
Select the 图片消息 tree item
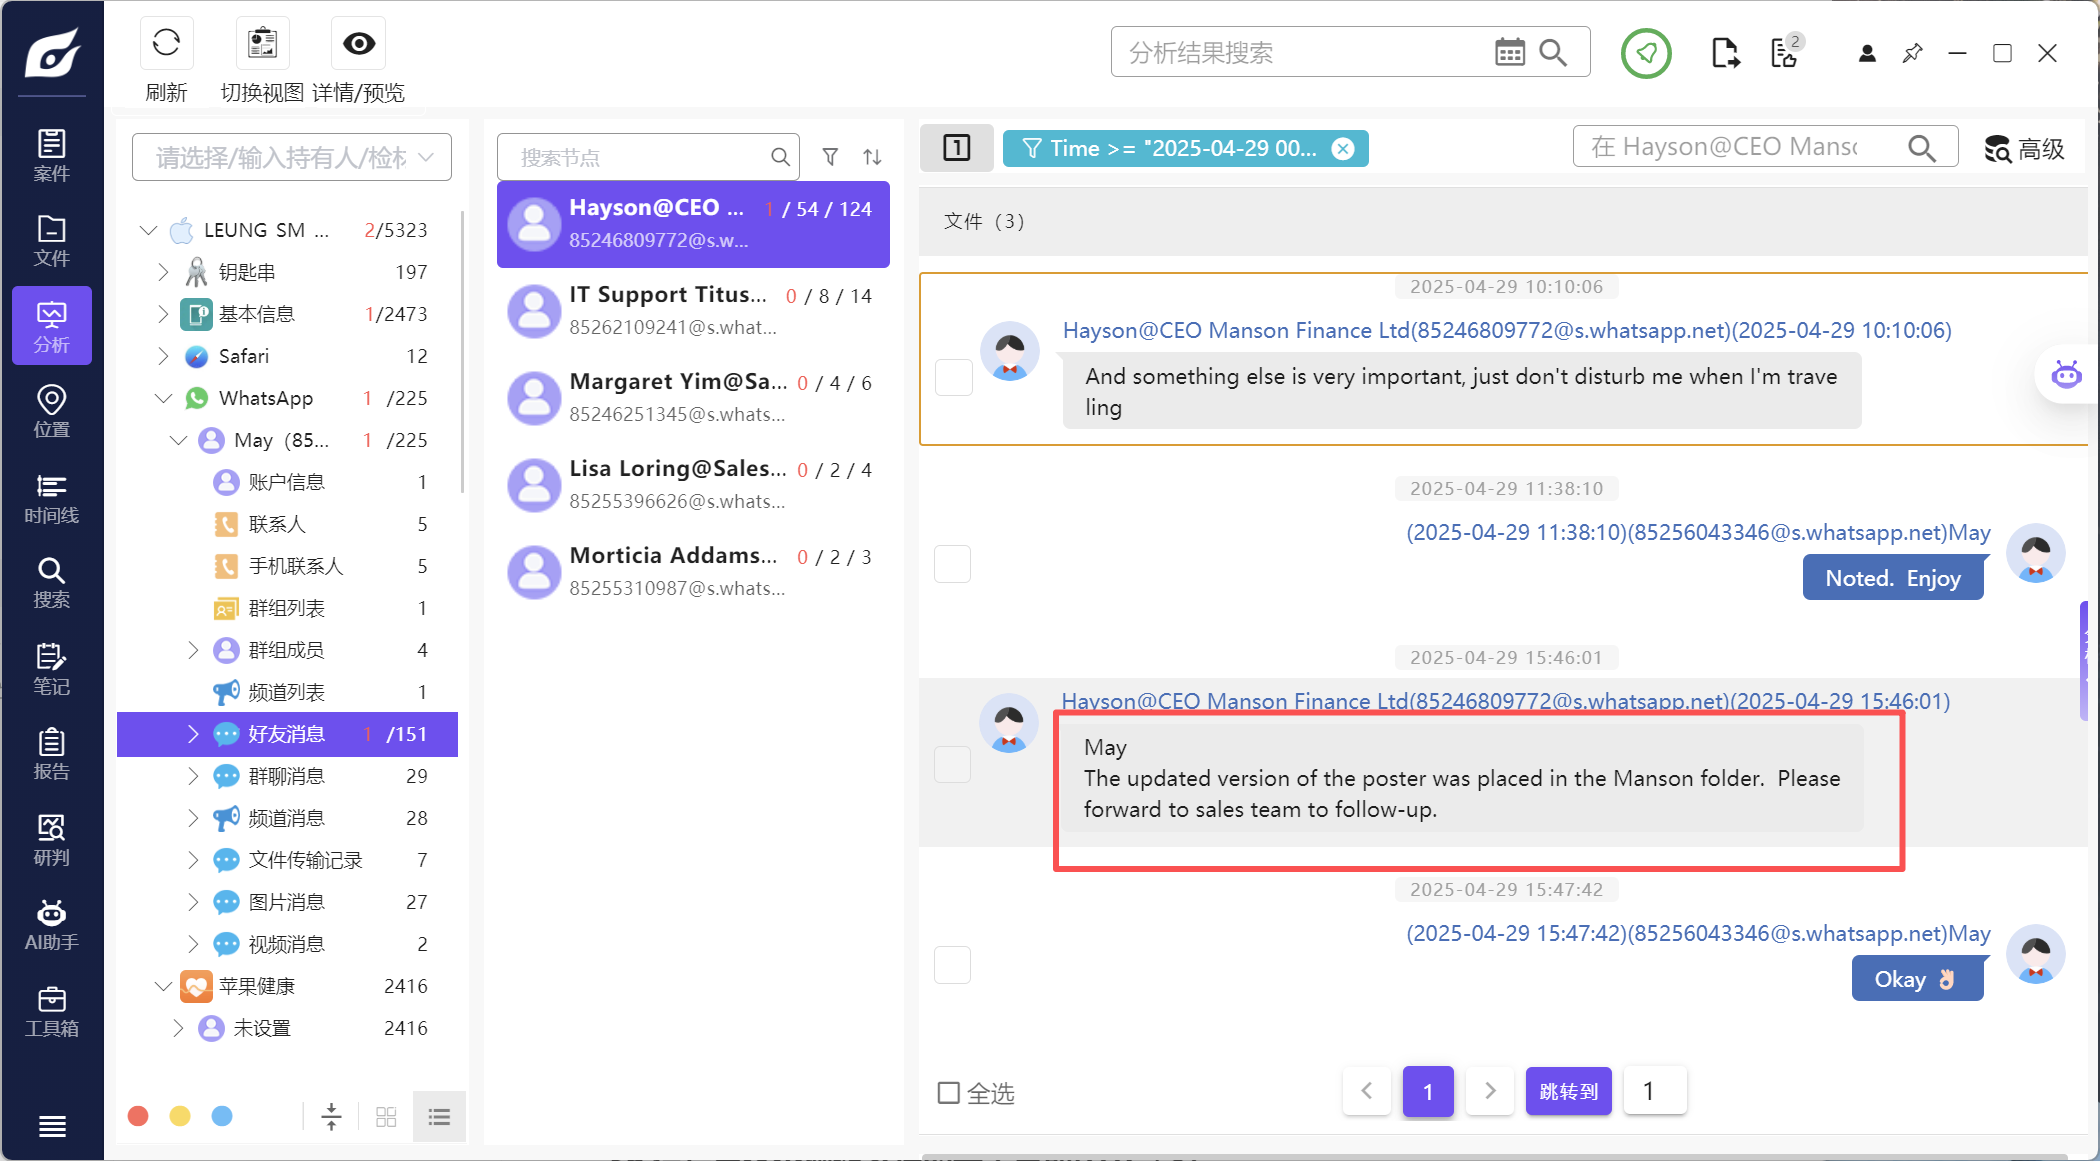coord(286,902)
